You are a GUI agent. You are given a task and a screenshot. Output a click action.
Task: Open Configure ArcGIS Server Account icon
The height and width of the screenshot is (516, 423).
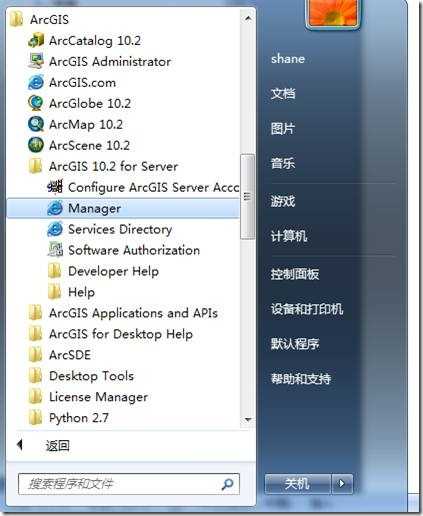coord(55,187)
